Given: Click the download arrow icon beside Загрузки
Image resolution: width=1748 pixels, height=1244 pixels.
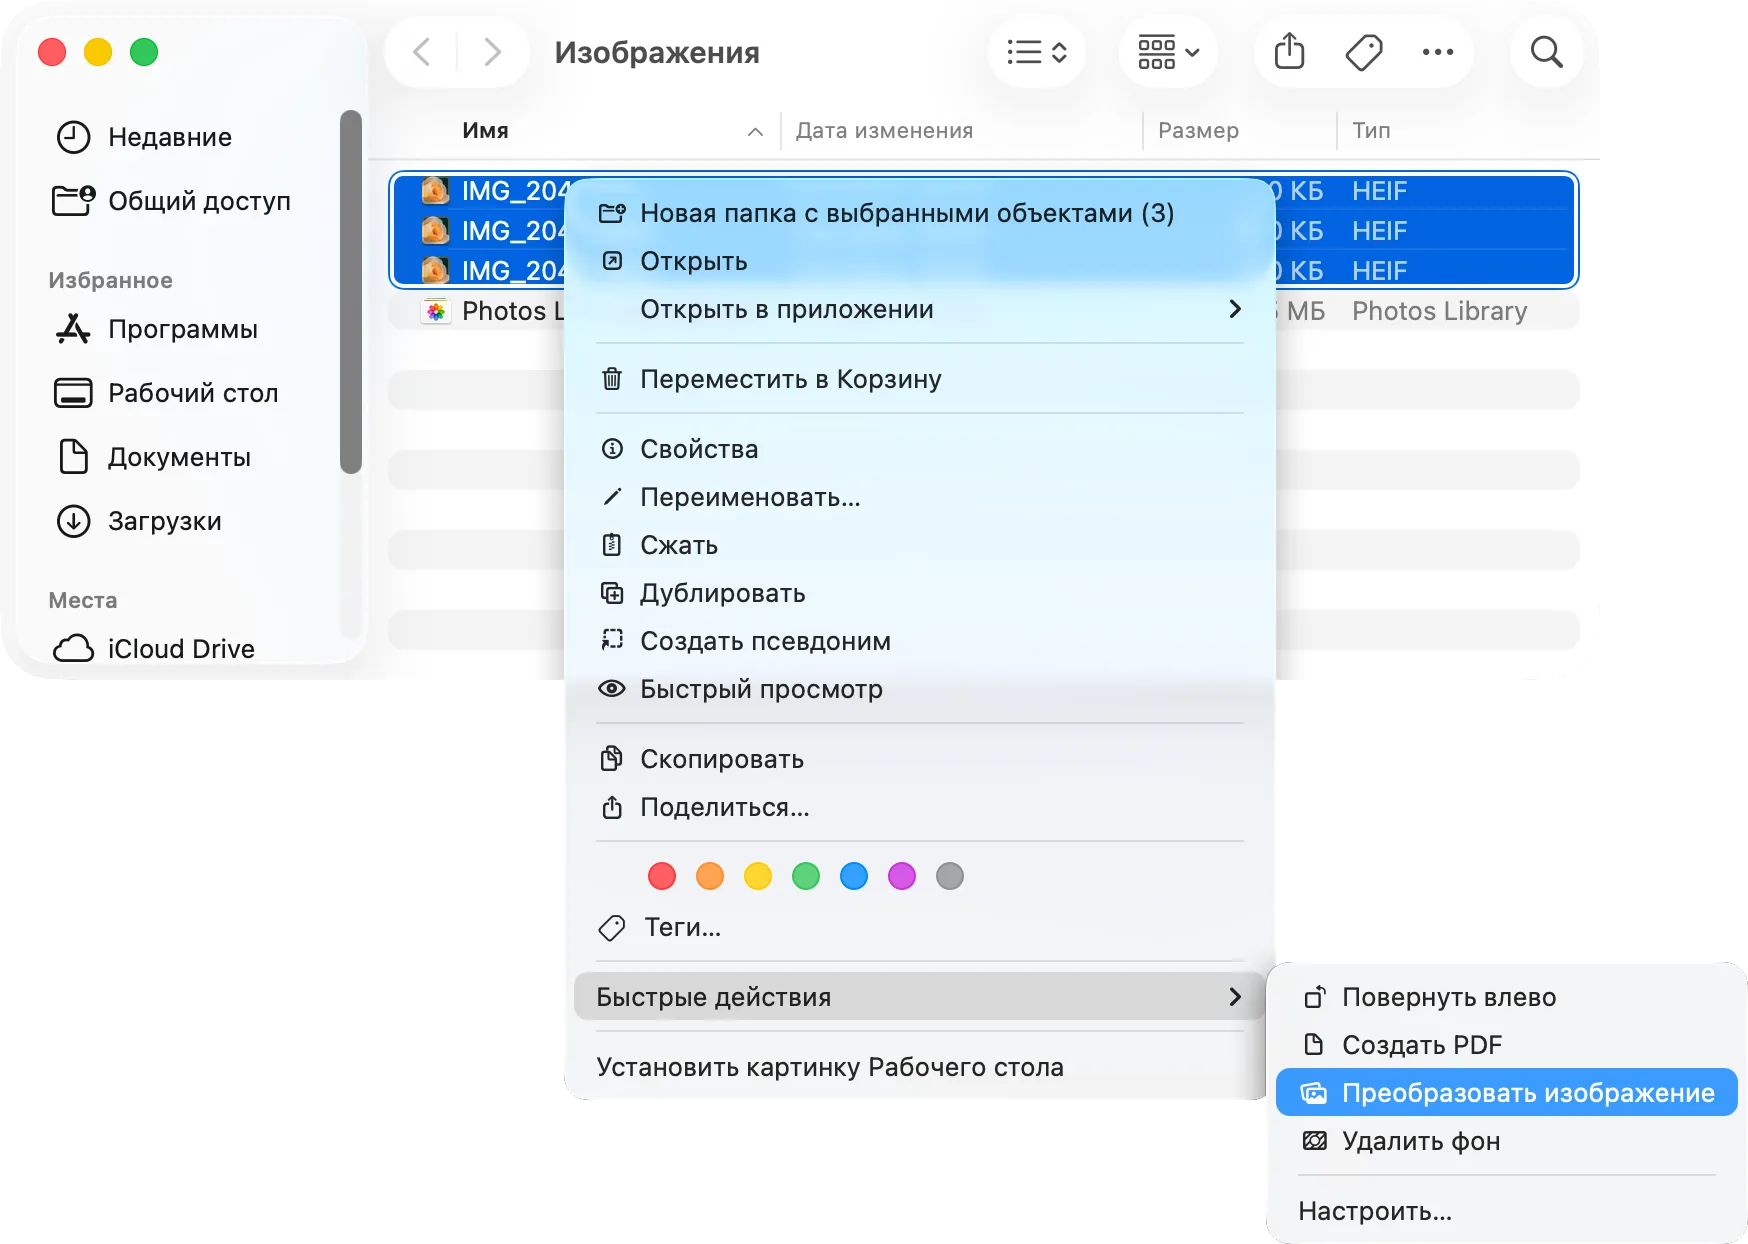Looking at the screenshot, I should 73,521.
